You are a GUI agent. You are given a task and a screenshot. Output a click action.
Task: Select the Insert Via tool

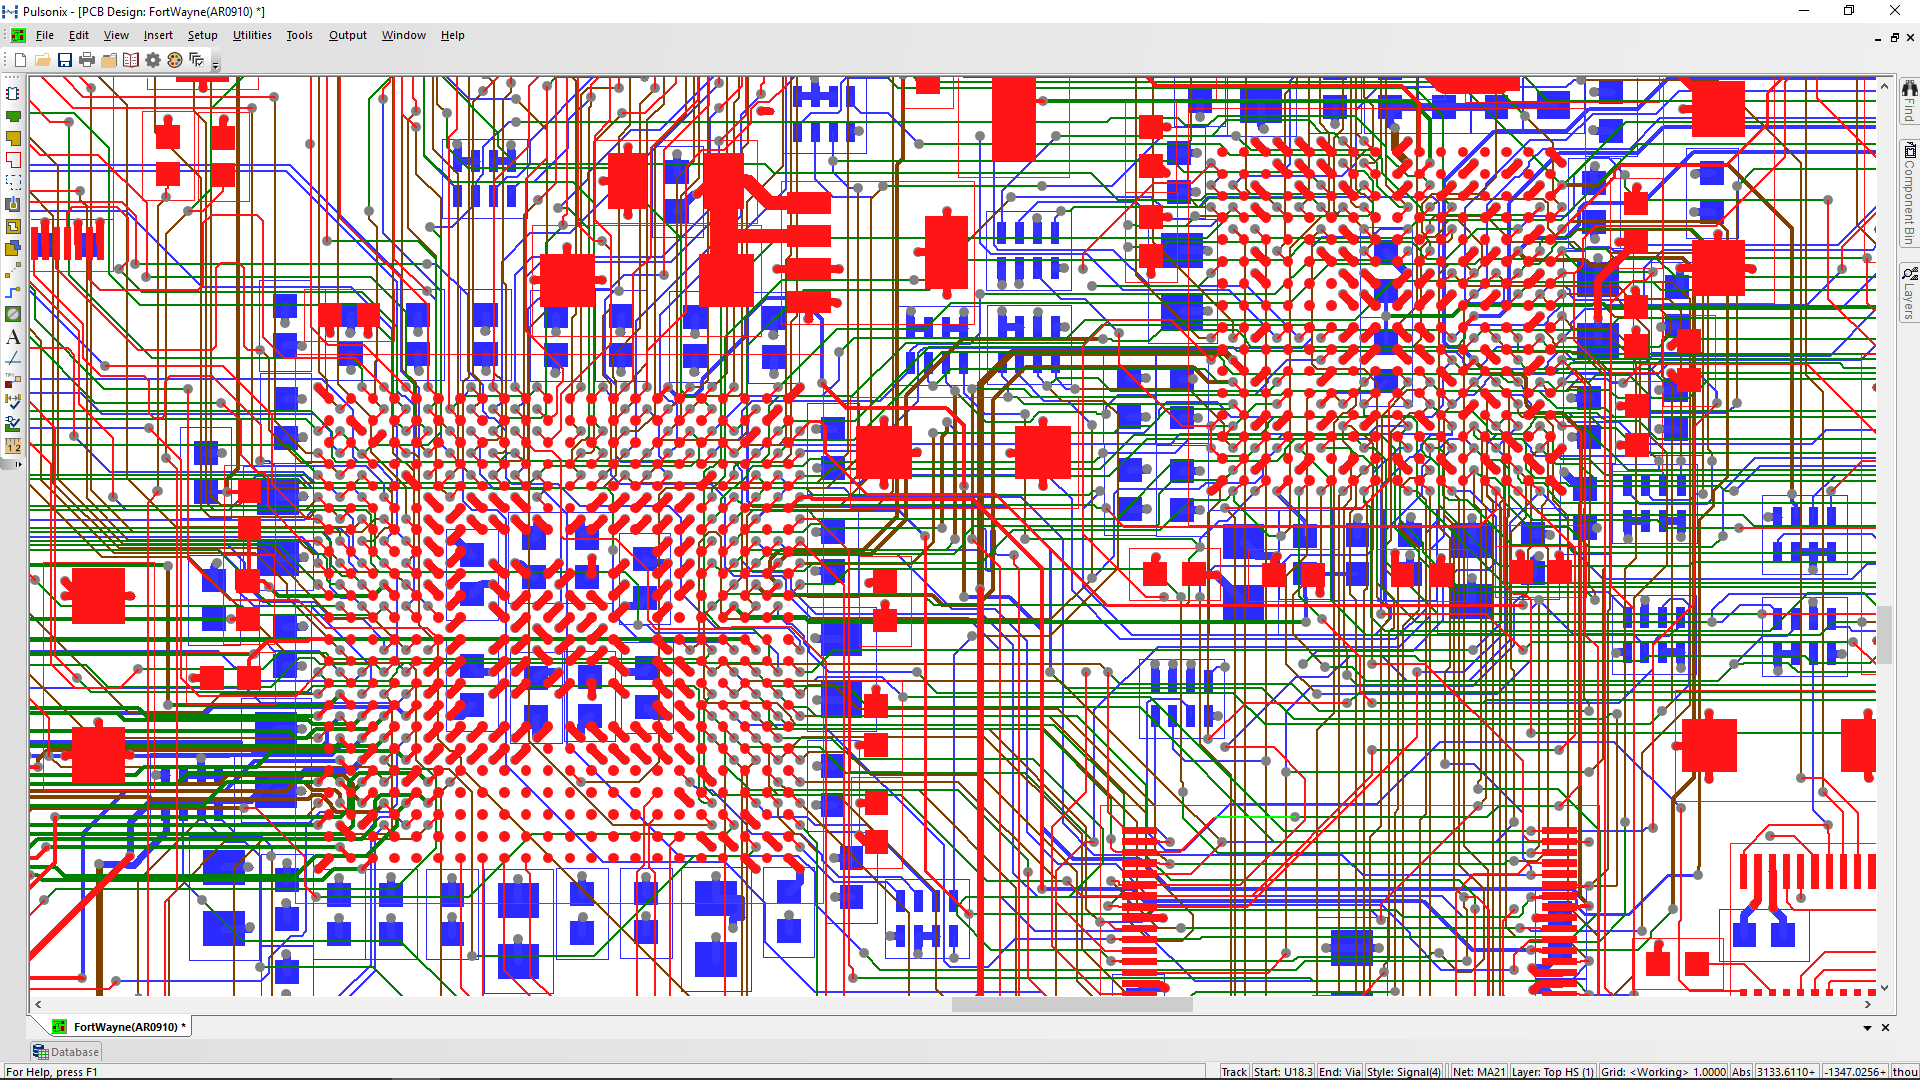[13, 204]
